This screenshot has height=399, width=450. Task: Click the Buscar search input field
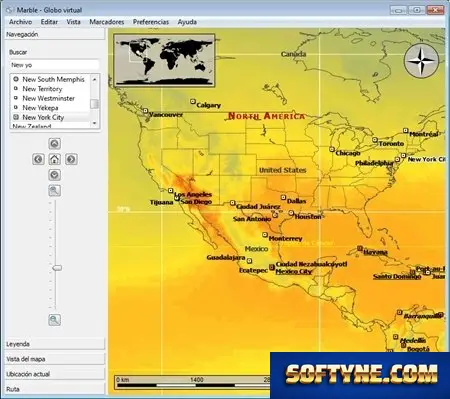[54, 65]
